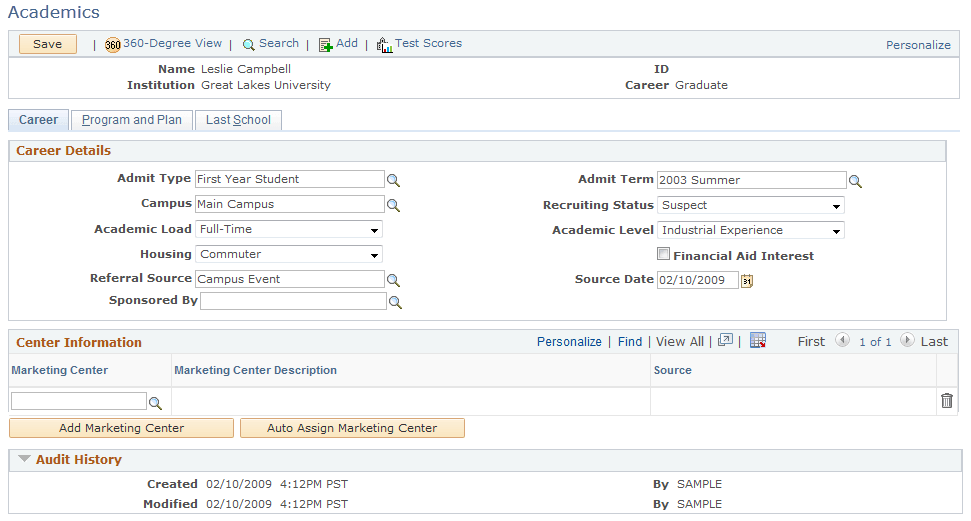Click the '1 of 1' row counter
The height and width of the screenshot is (521, 971).
pyautogui.click(x=875, y=342)
